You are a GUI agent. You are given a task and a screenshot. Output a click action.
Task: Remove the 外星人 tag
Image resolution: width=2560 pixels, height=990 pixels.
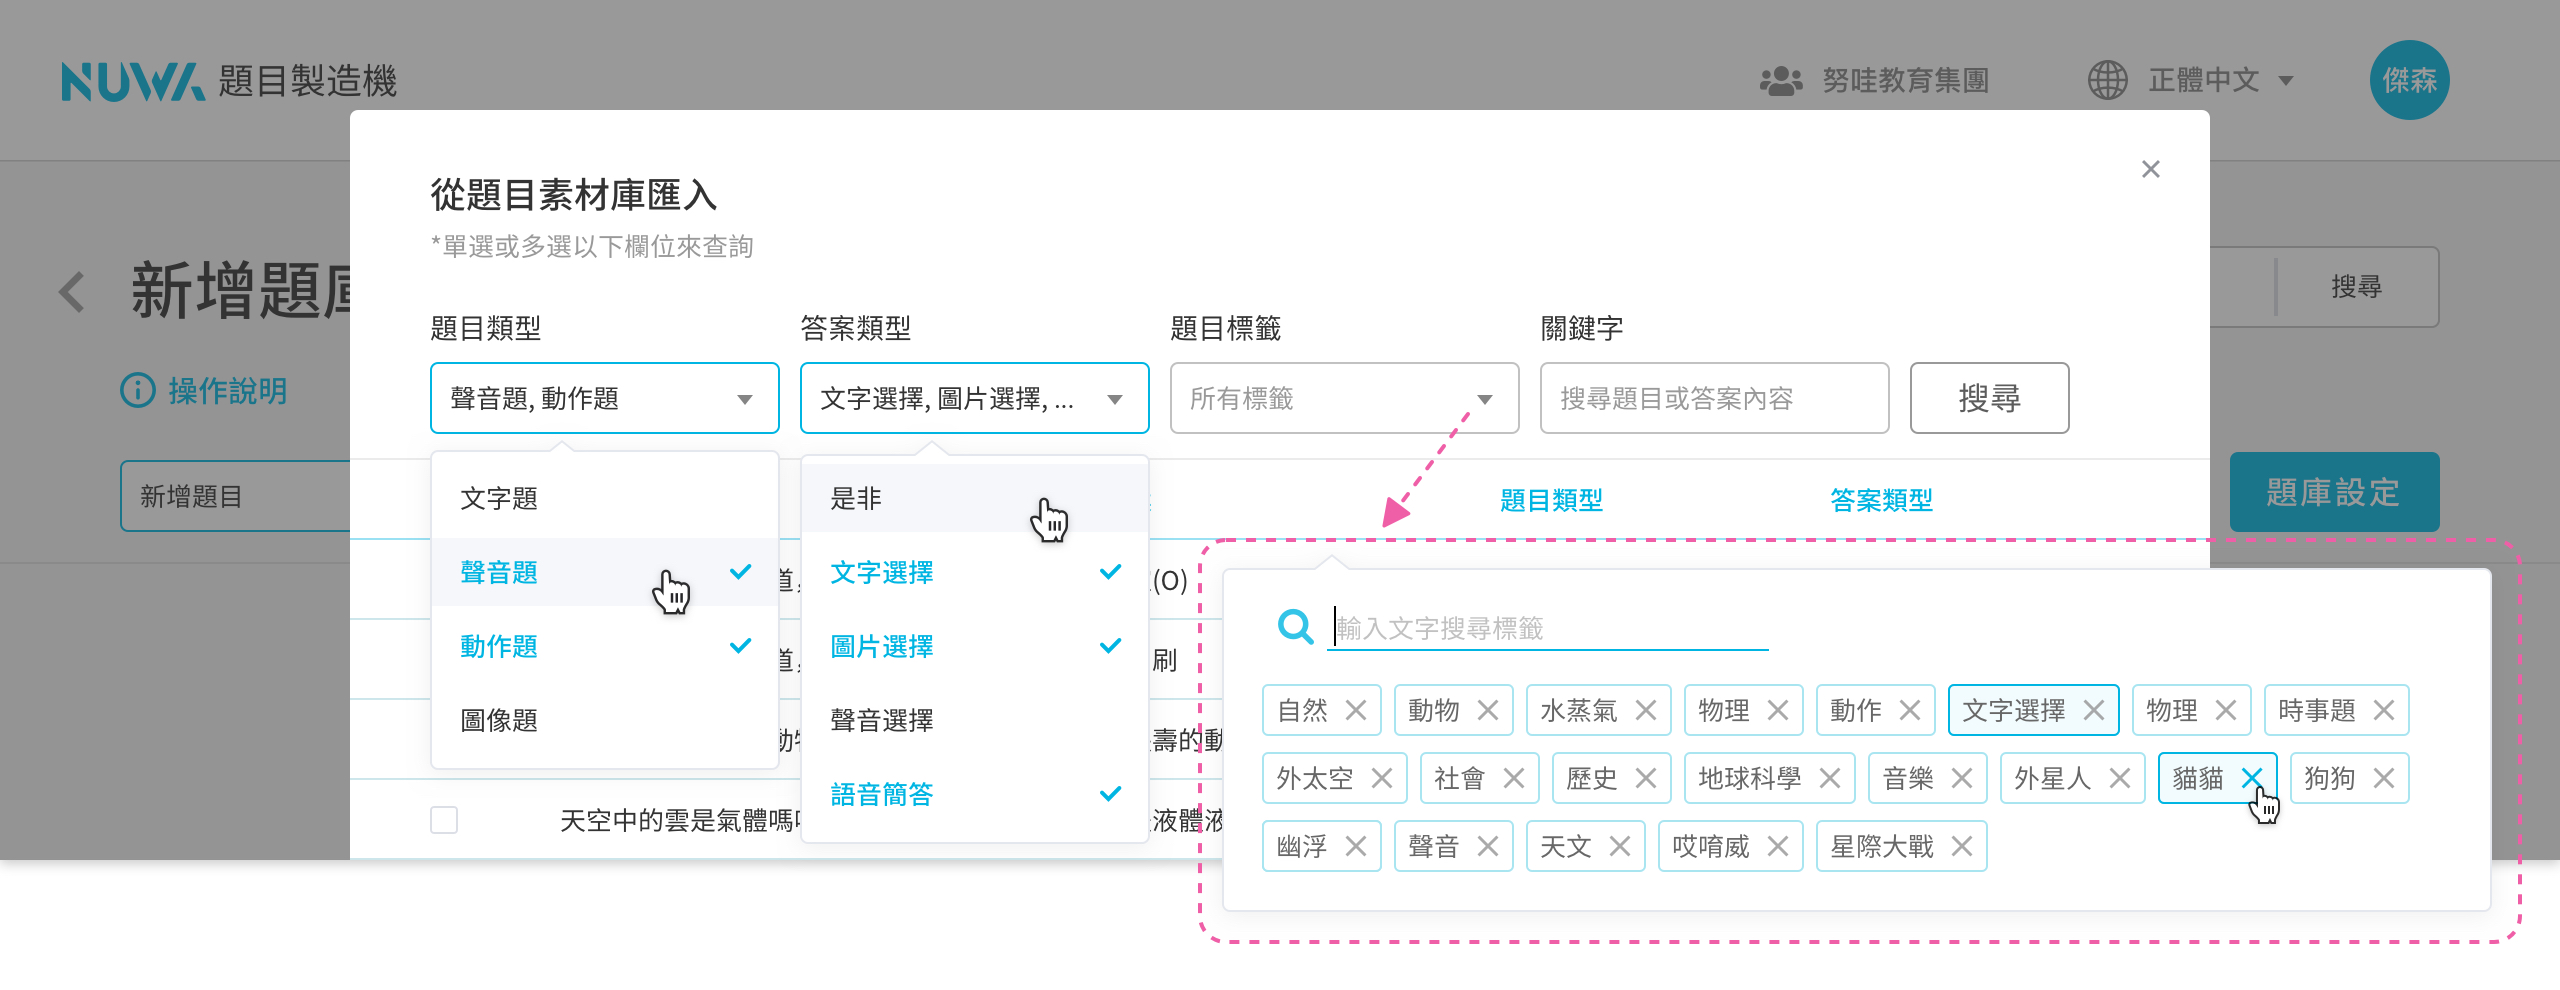pyautogui.click(x=2120, y=778)
